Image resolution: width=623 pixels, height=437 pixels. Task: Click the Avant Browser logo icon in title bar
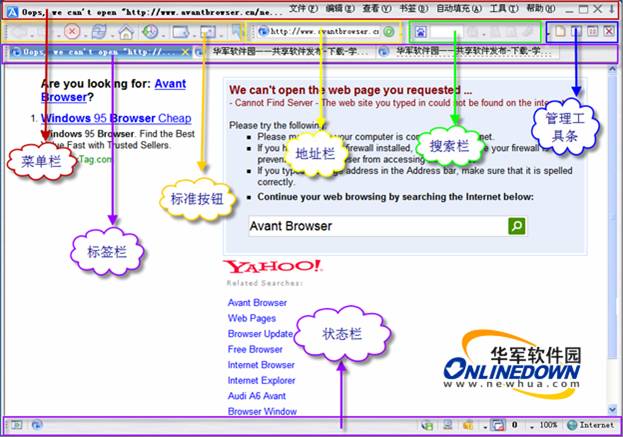[x=13, y=12]
